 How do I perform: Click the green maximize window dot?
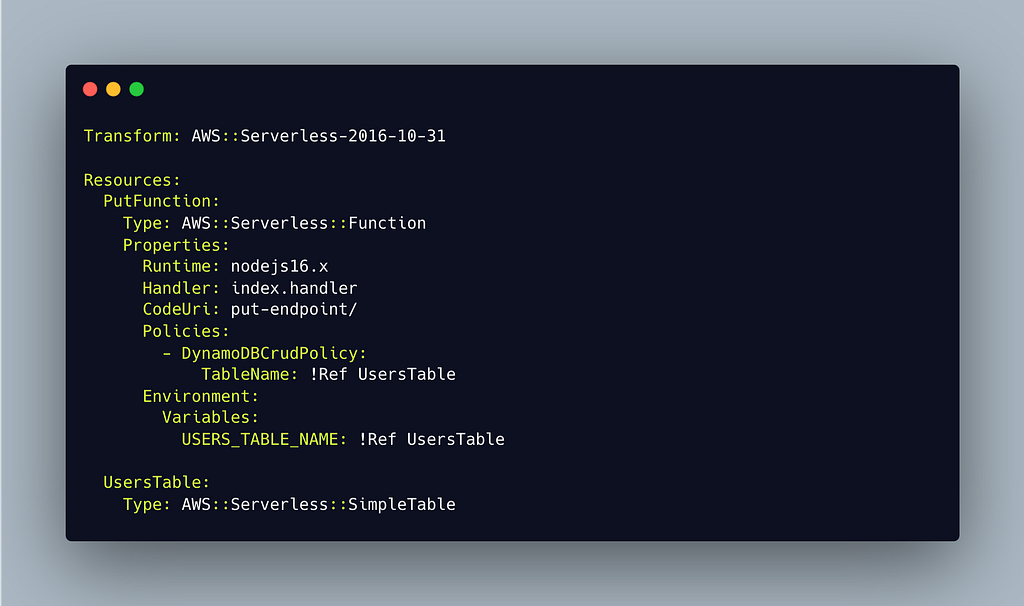136,89
